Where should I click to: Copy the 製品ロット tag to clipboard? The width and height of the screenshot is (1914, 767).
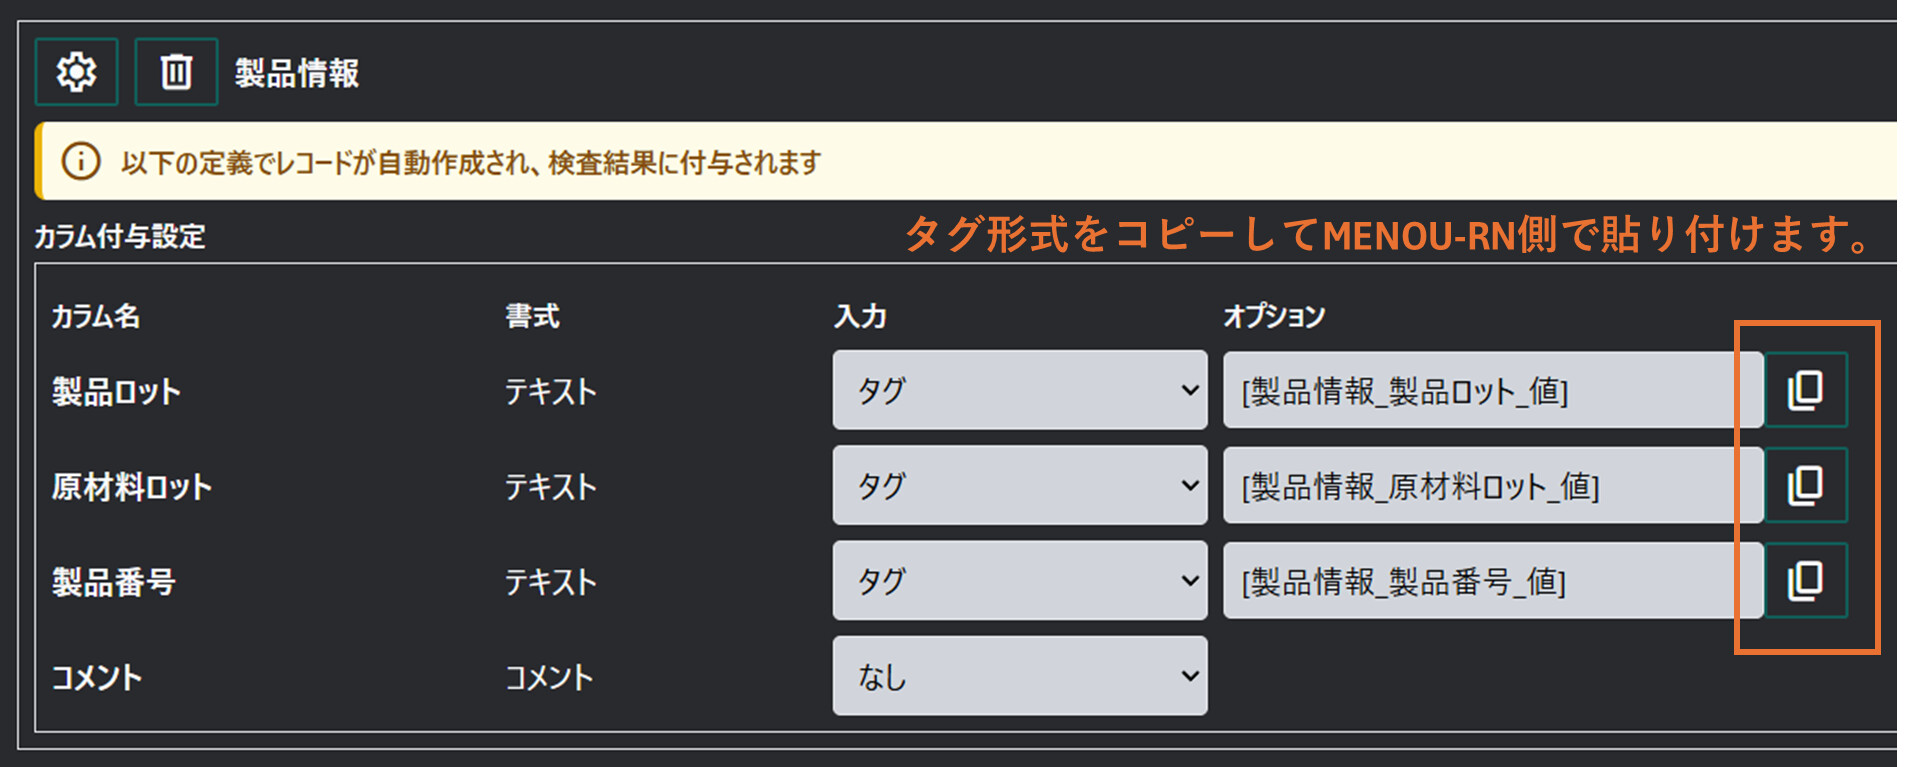pos(1805,390)
